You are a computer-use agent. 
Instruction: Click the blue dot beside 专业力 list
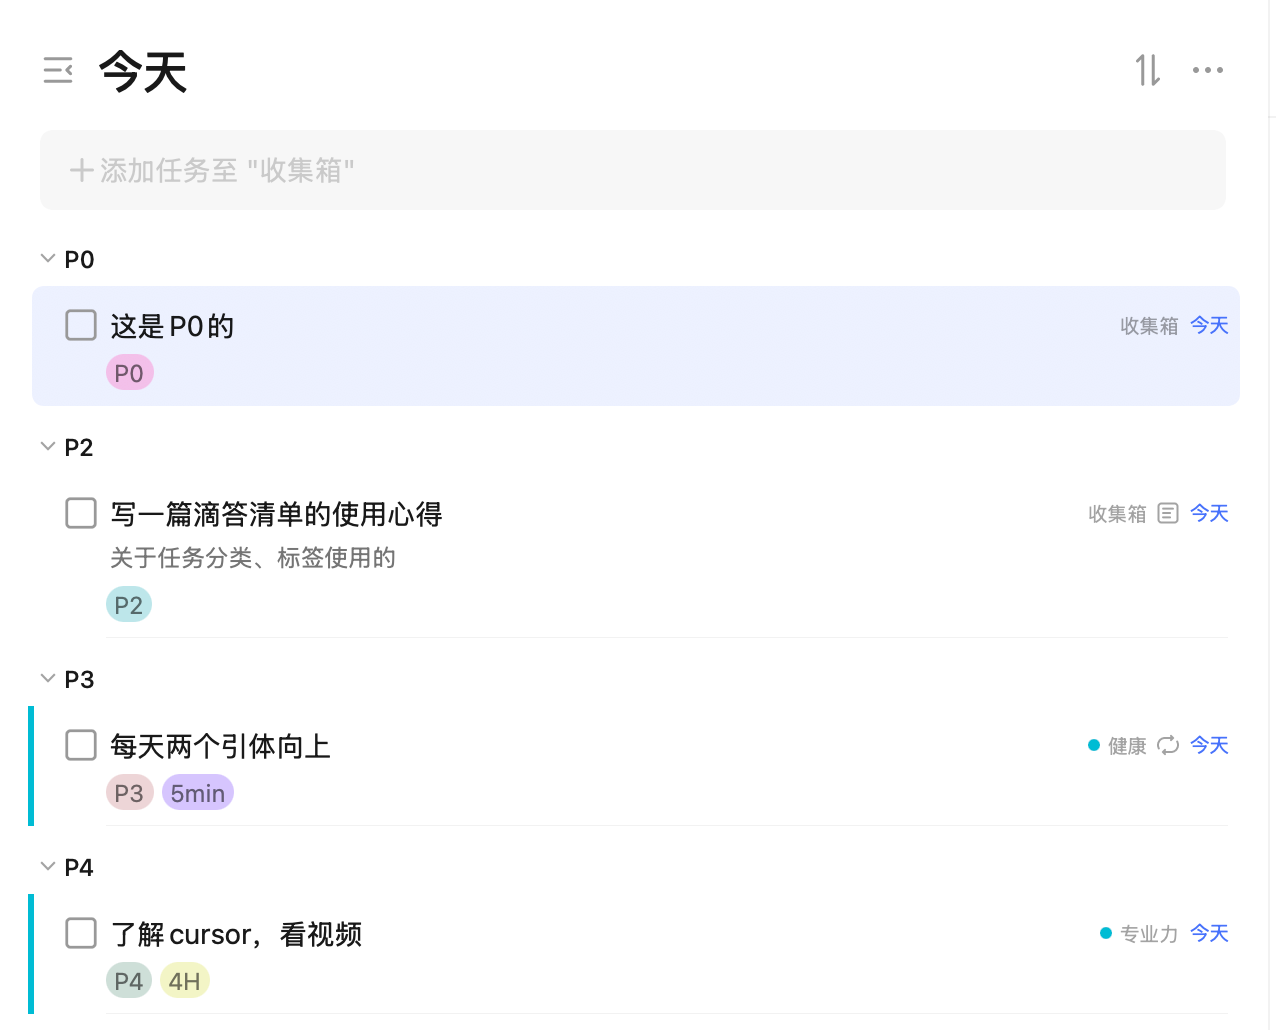(1106, 933)
